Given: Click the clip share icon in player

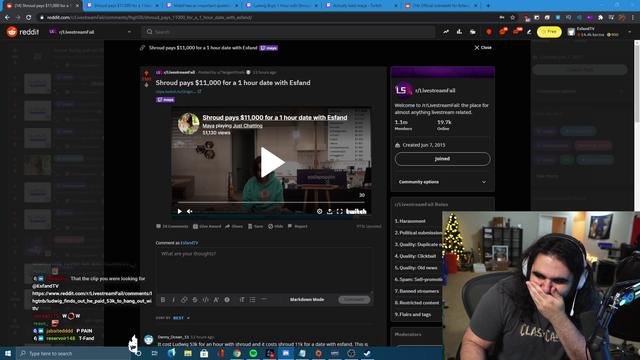Looking at the screenshot, I should [x=329, y=211].
